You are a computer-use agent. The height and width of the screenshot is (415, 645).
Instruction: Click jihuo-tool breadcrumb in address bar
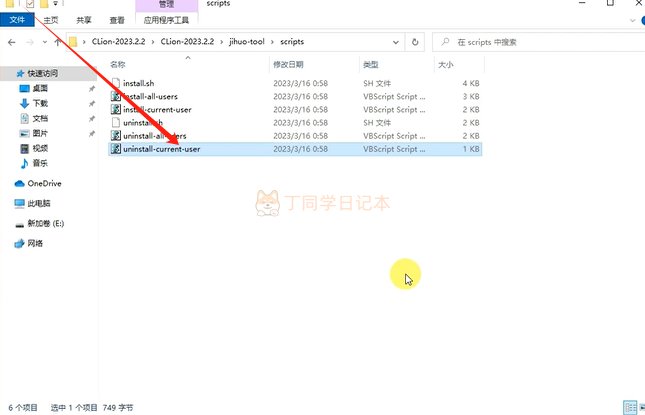pos(247,42)
